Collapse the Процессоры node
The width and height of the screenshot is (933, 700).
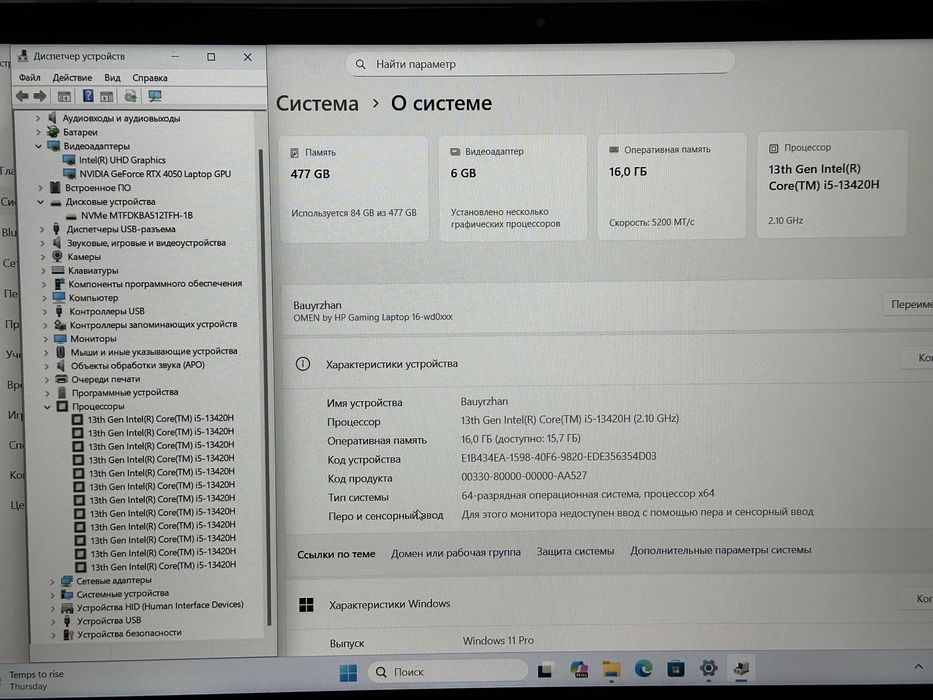(47, 407)
